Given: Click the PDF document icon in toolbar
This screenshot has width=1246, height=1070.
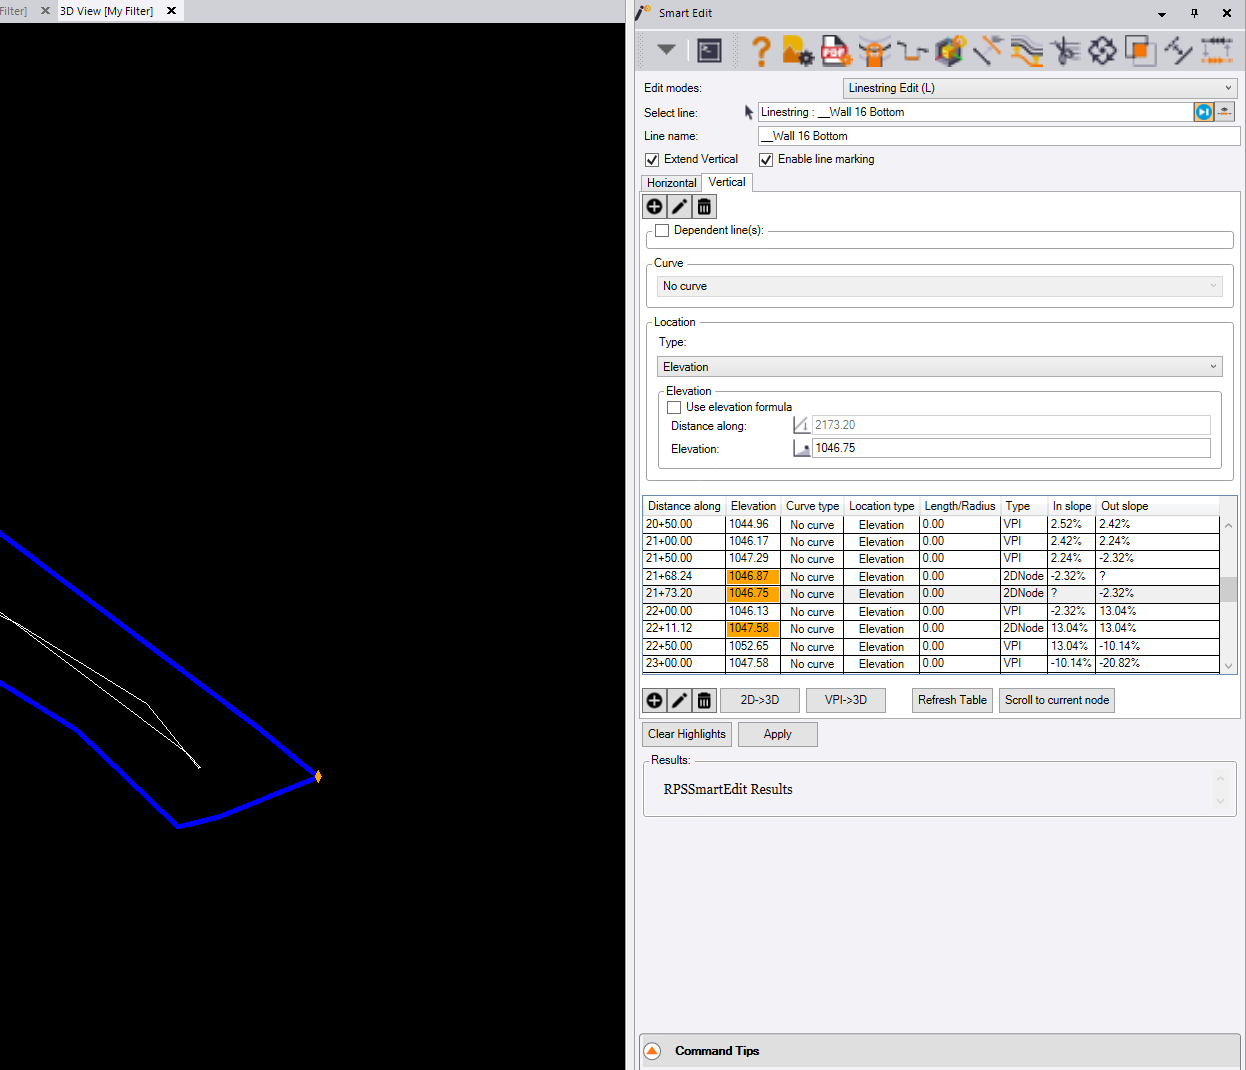Looking at the screenshot, I should coord(835,50).
